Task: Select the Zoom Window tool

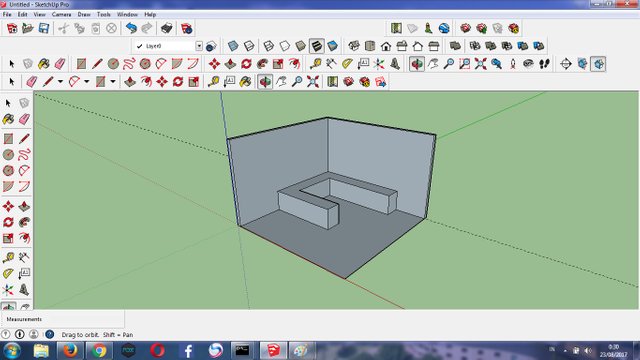Action: pyautogui.click(x=464, y=64)
